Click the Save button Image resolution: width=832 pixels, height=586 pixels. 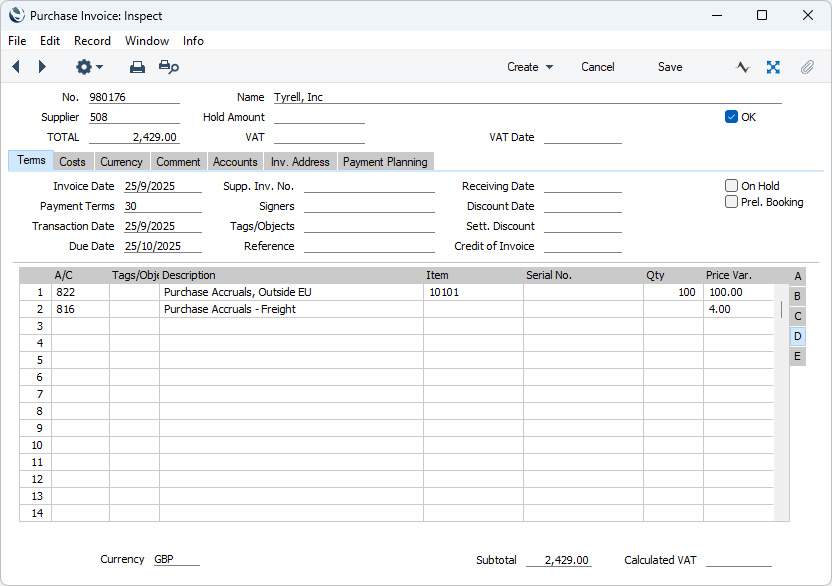pyautogui.click(x=670, y=67)
